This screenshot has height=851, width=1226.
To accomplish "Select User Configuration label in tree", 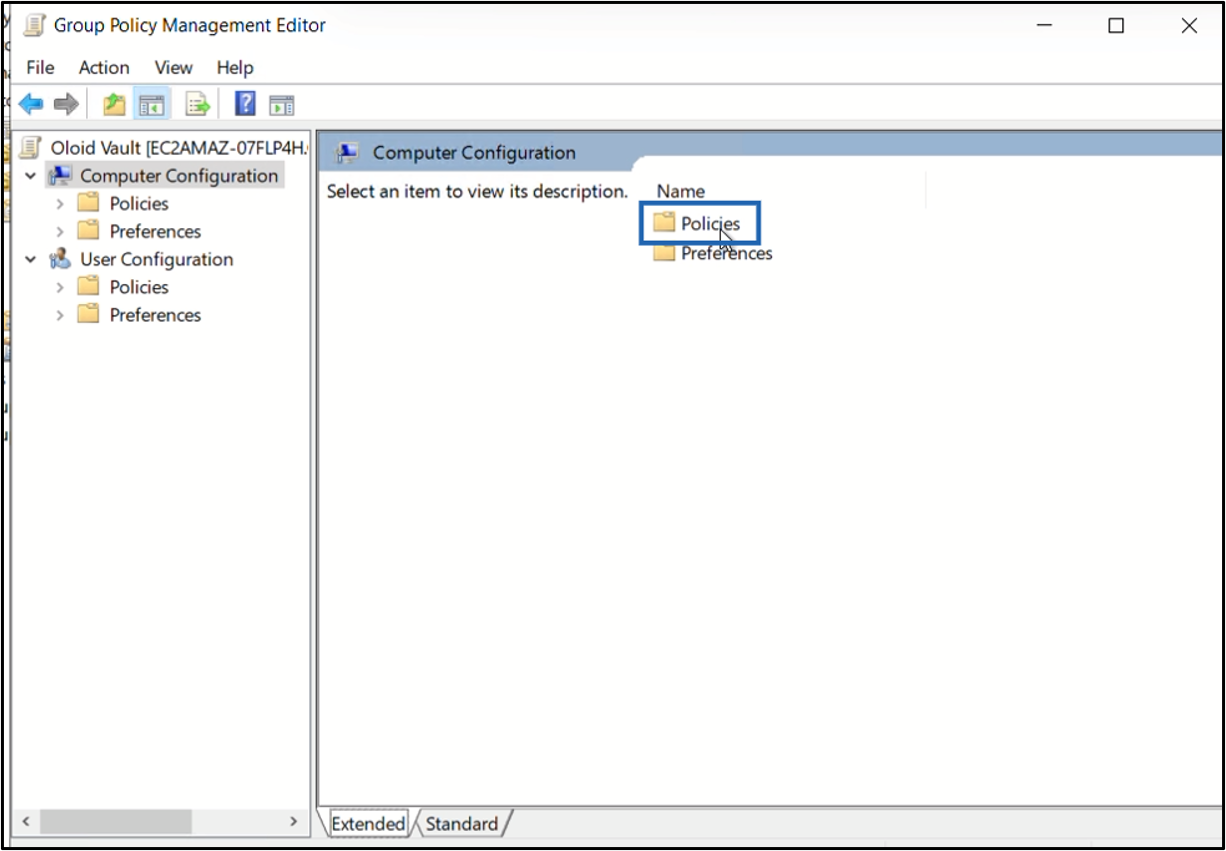I will pyautogui.click(x=156, y=259).
